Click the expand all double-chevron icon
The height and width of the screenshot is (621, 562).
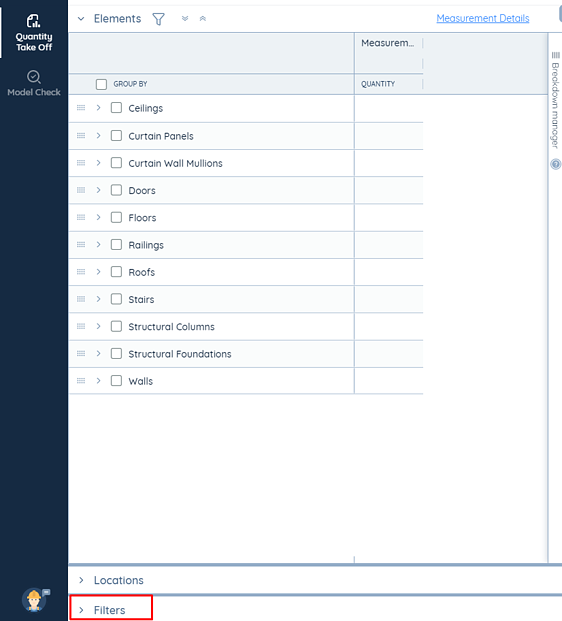click(x=185, y=19)
